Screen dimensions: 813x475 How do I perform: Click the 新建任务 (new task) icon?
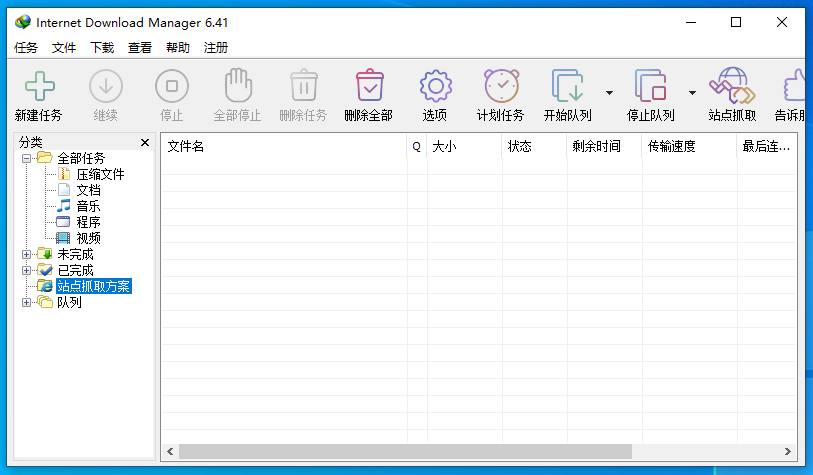tap(39, 87)
